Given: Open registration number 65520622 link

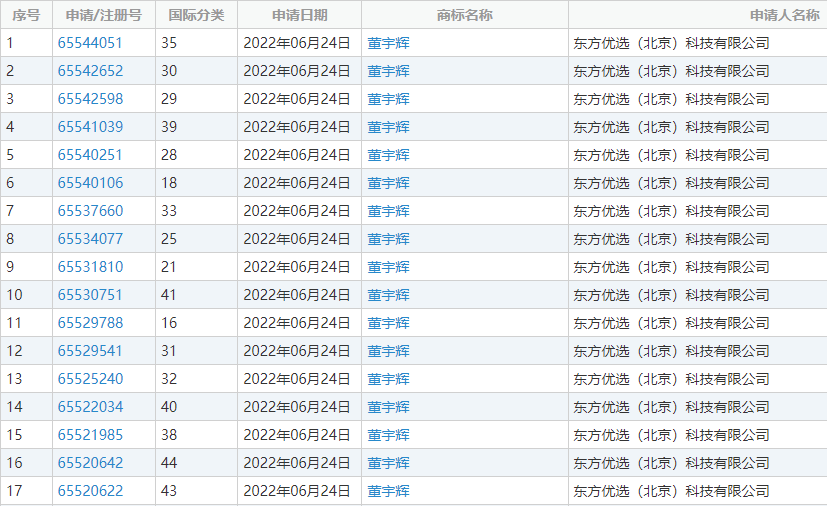Looking at the screenshot, I should pyautogui.click(x=90, y=490).
